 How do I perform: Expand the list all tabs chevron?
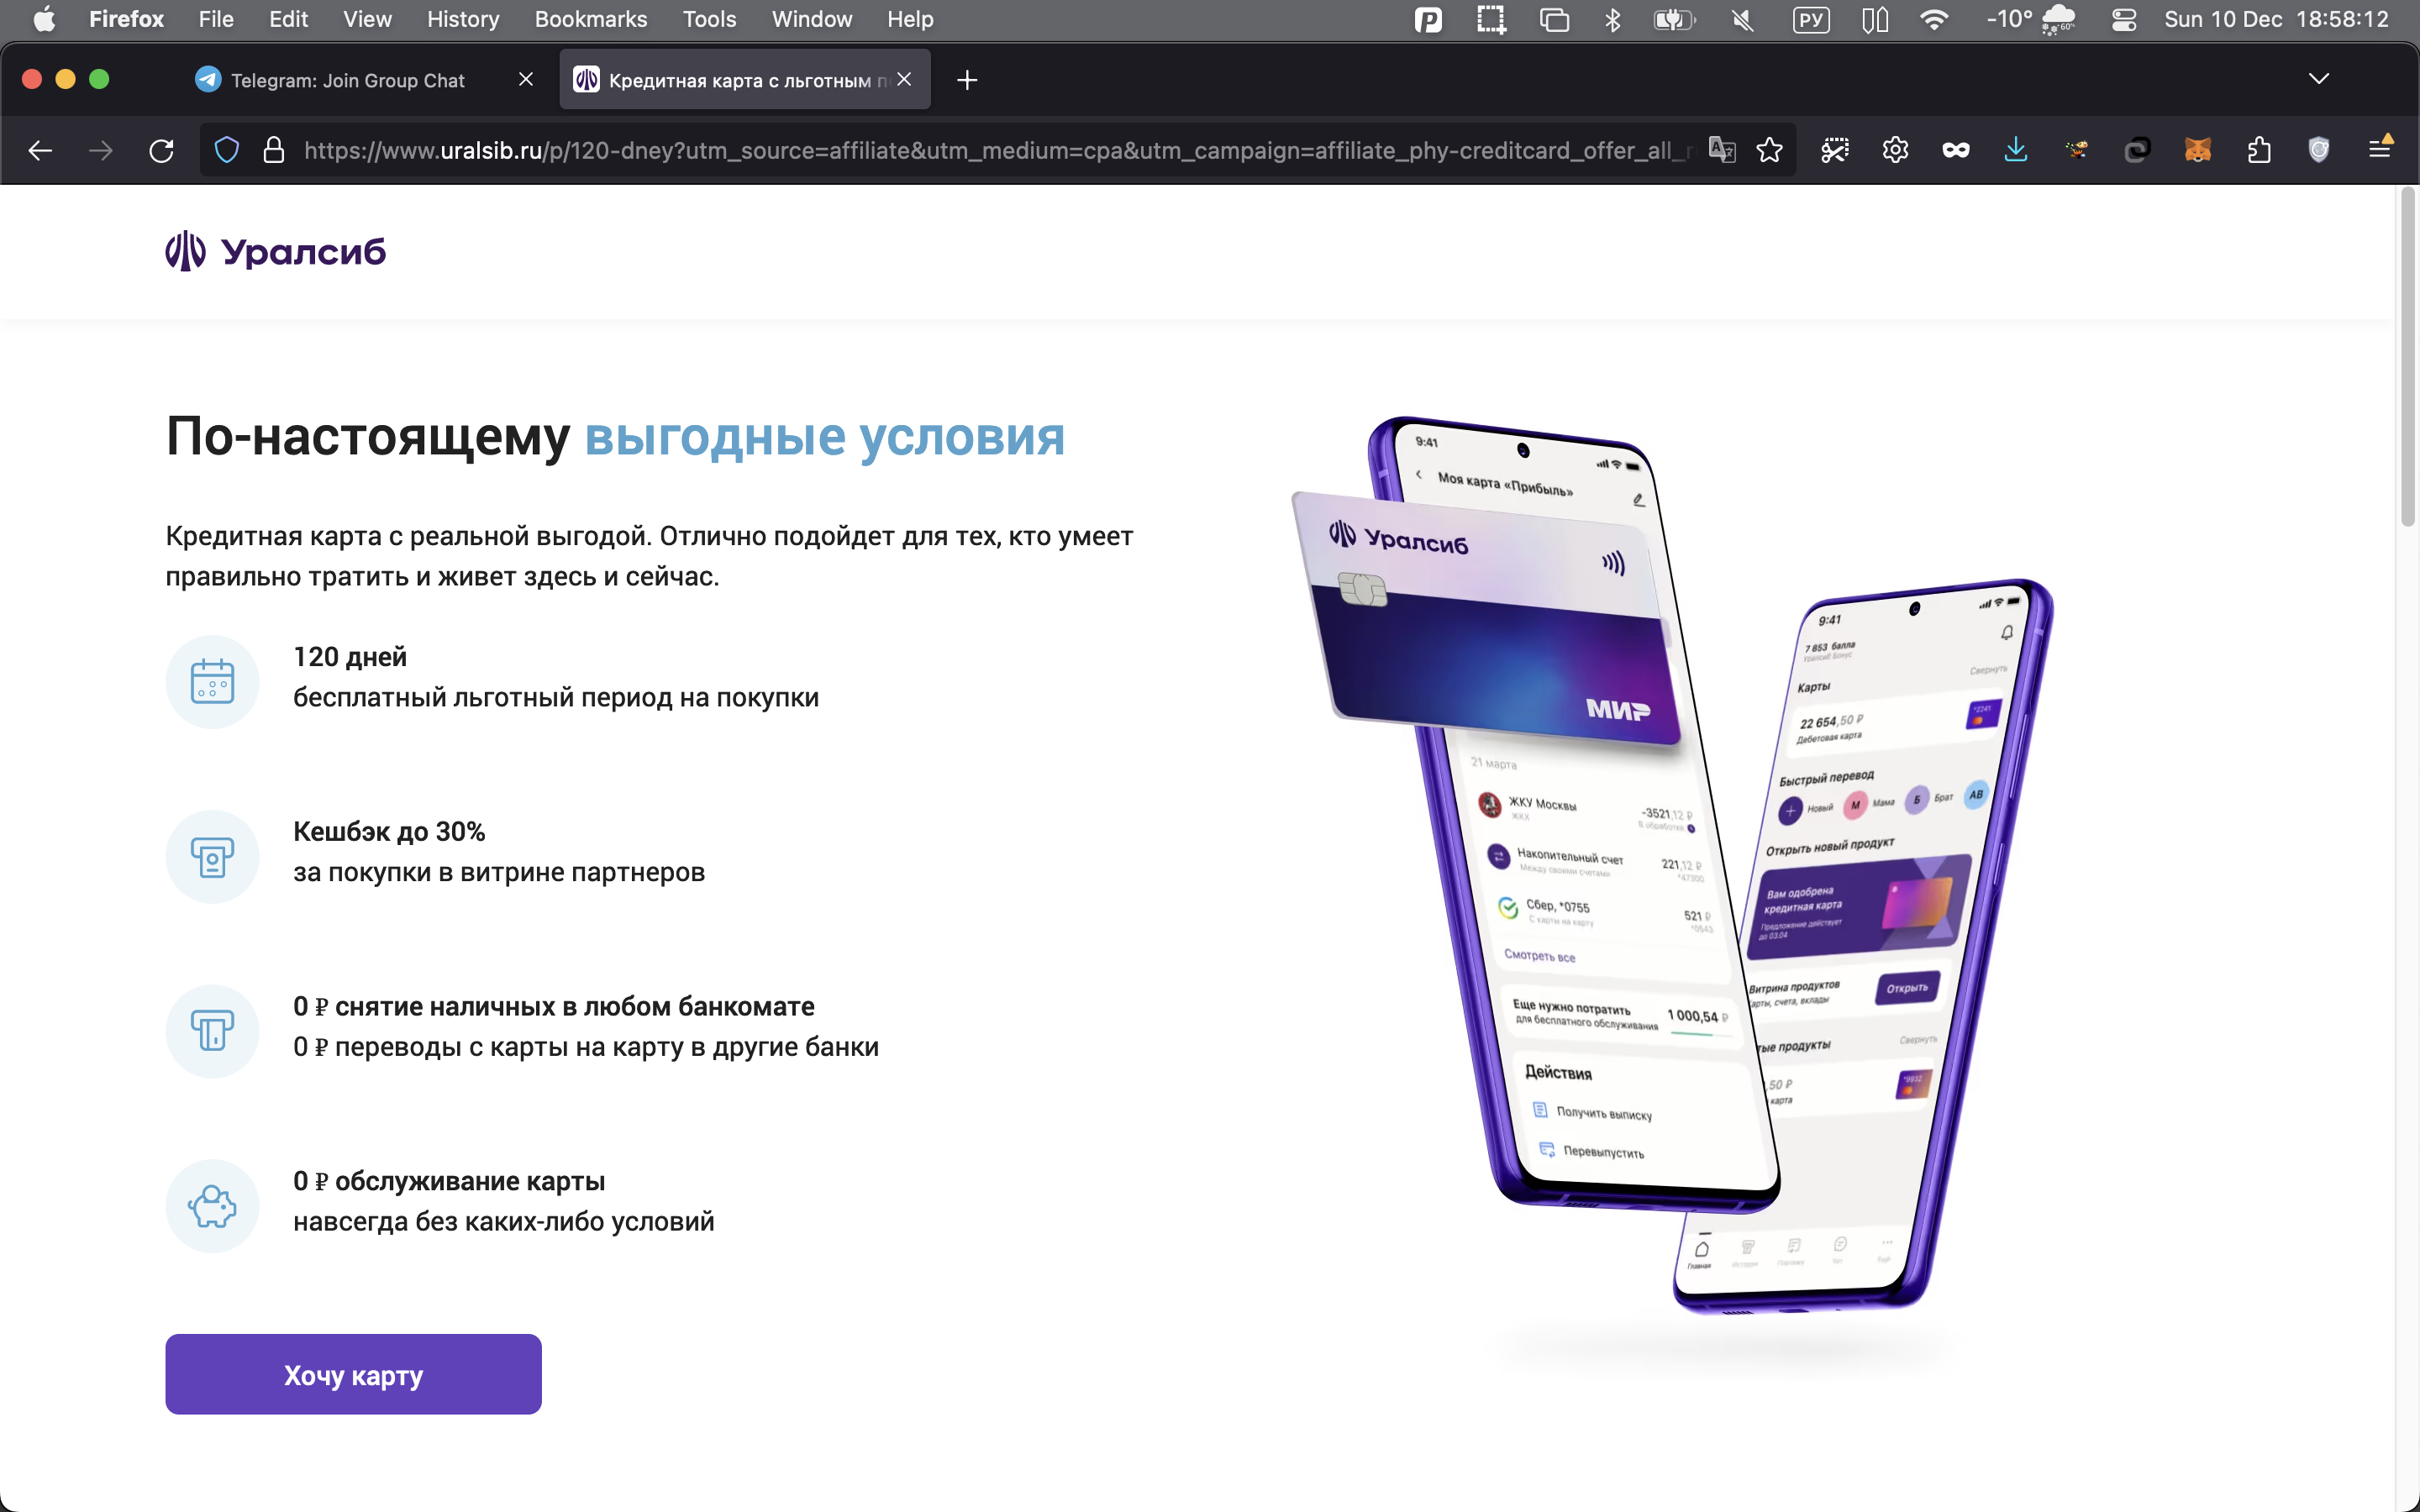(2318, 79)
